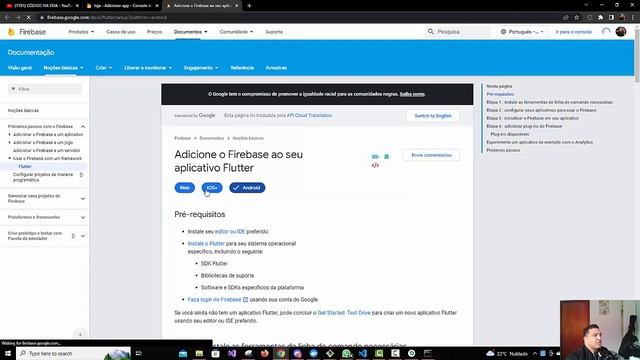Open Instale o Flutter link
The height and width of the screenshot is (360, 640).
point(206,244)
